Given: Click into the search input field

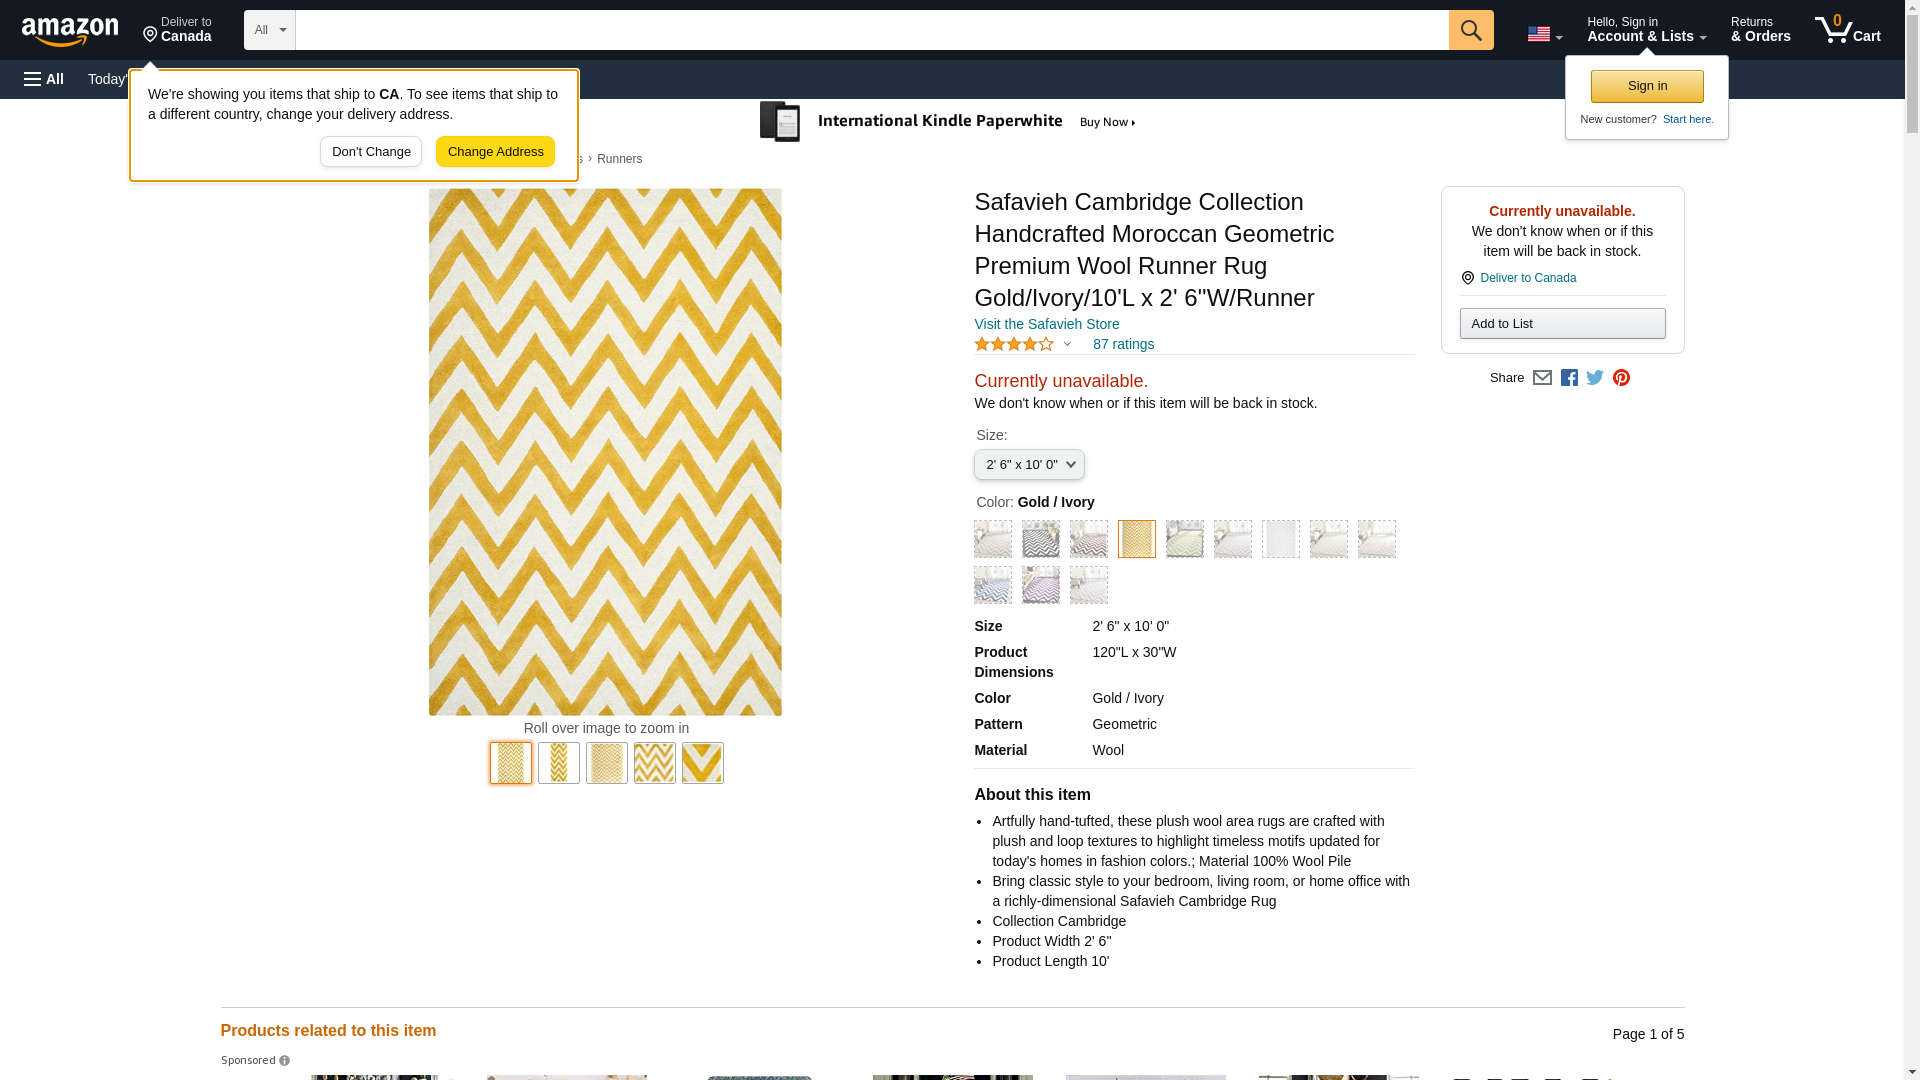Looking at the screenshot, I should coord(870,30).
